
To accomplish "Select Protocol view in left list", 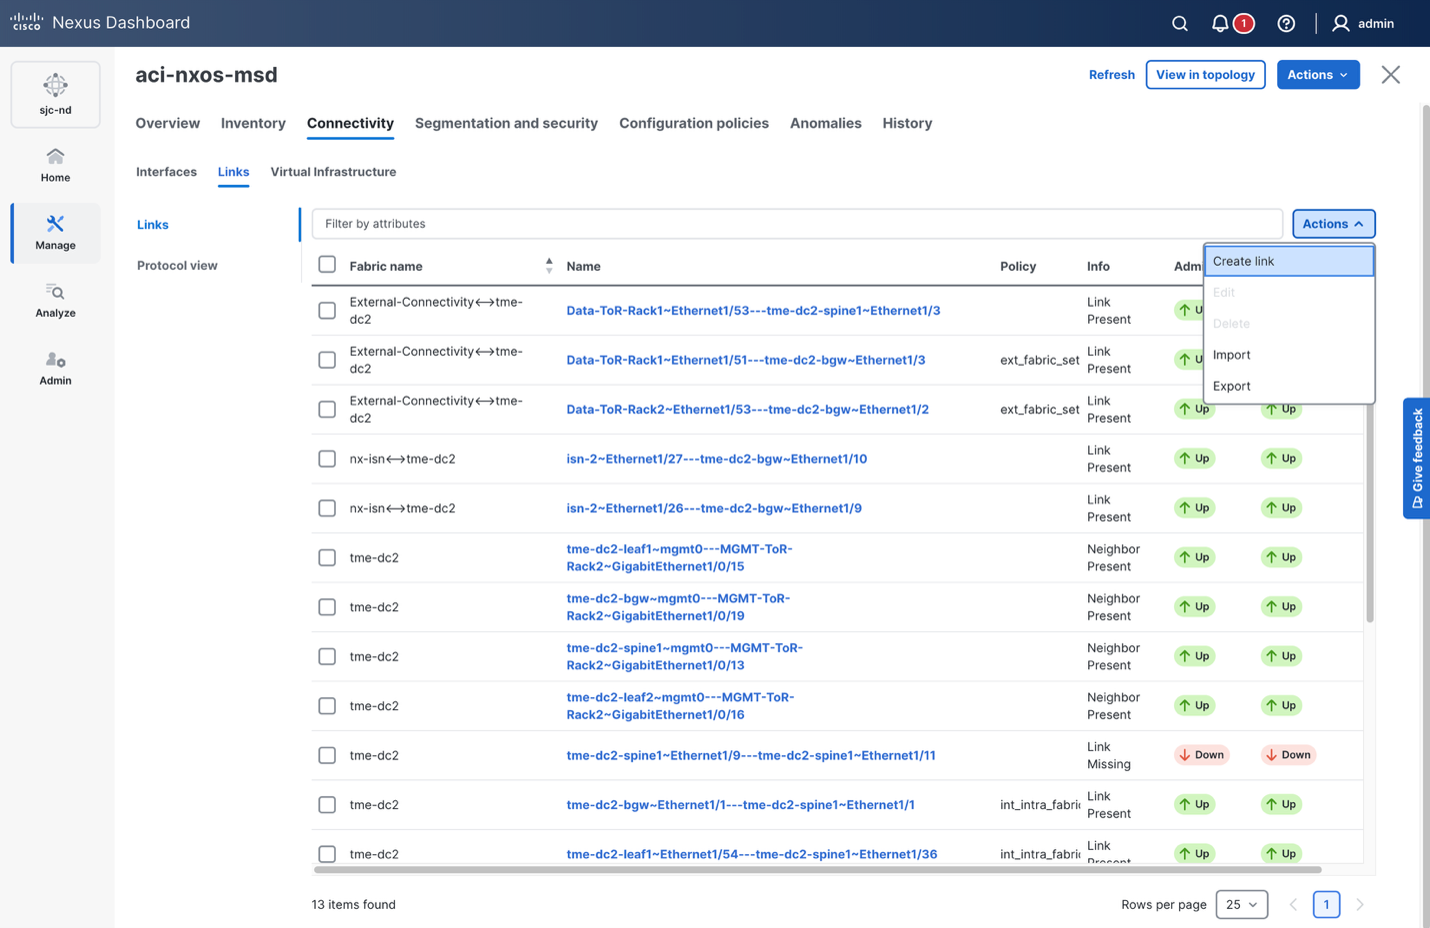I will tap(177, 266).
